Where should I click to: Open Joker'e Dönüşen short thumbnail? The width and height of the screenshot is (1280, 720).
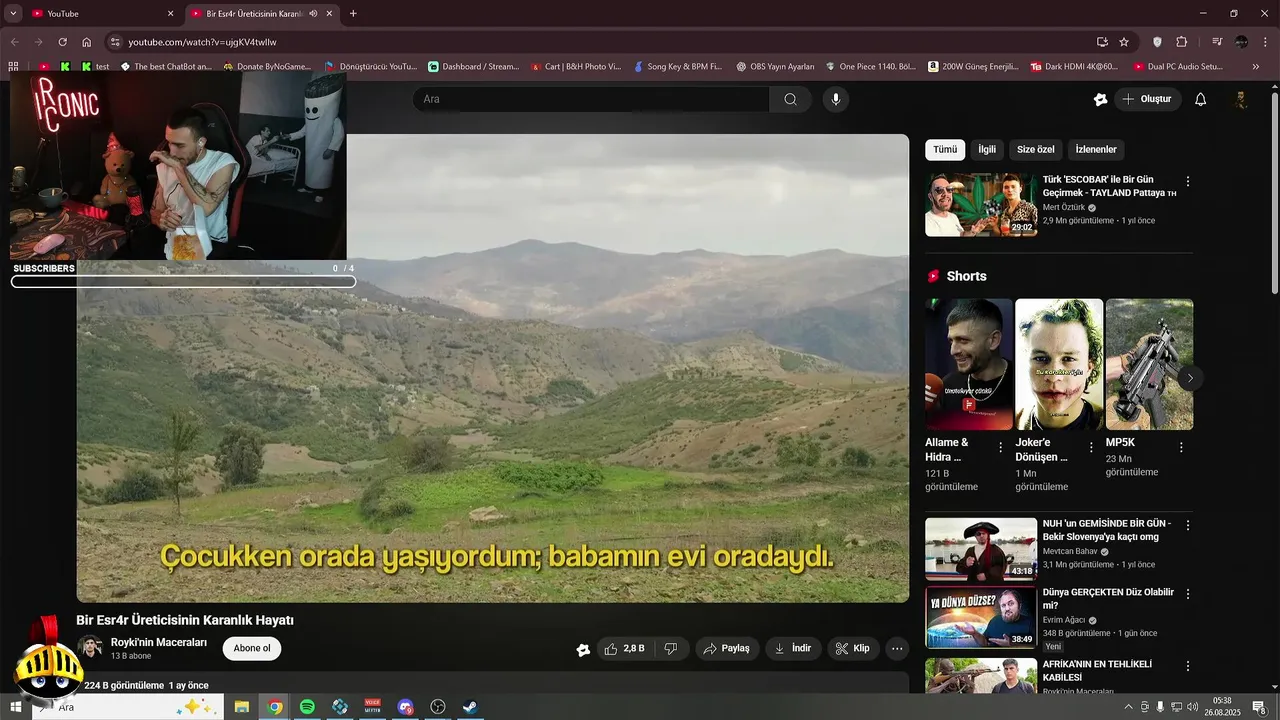[1059, 364]
